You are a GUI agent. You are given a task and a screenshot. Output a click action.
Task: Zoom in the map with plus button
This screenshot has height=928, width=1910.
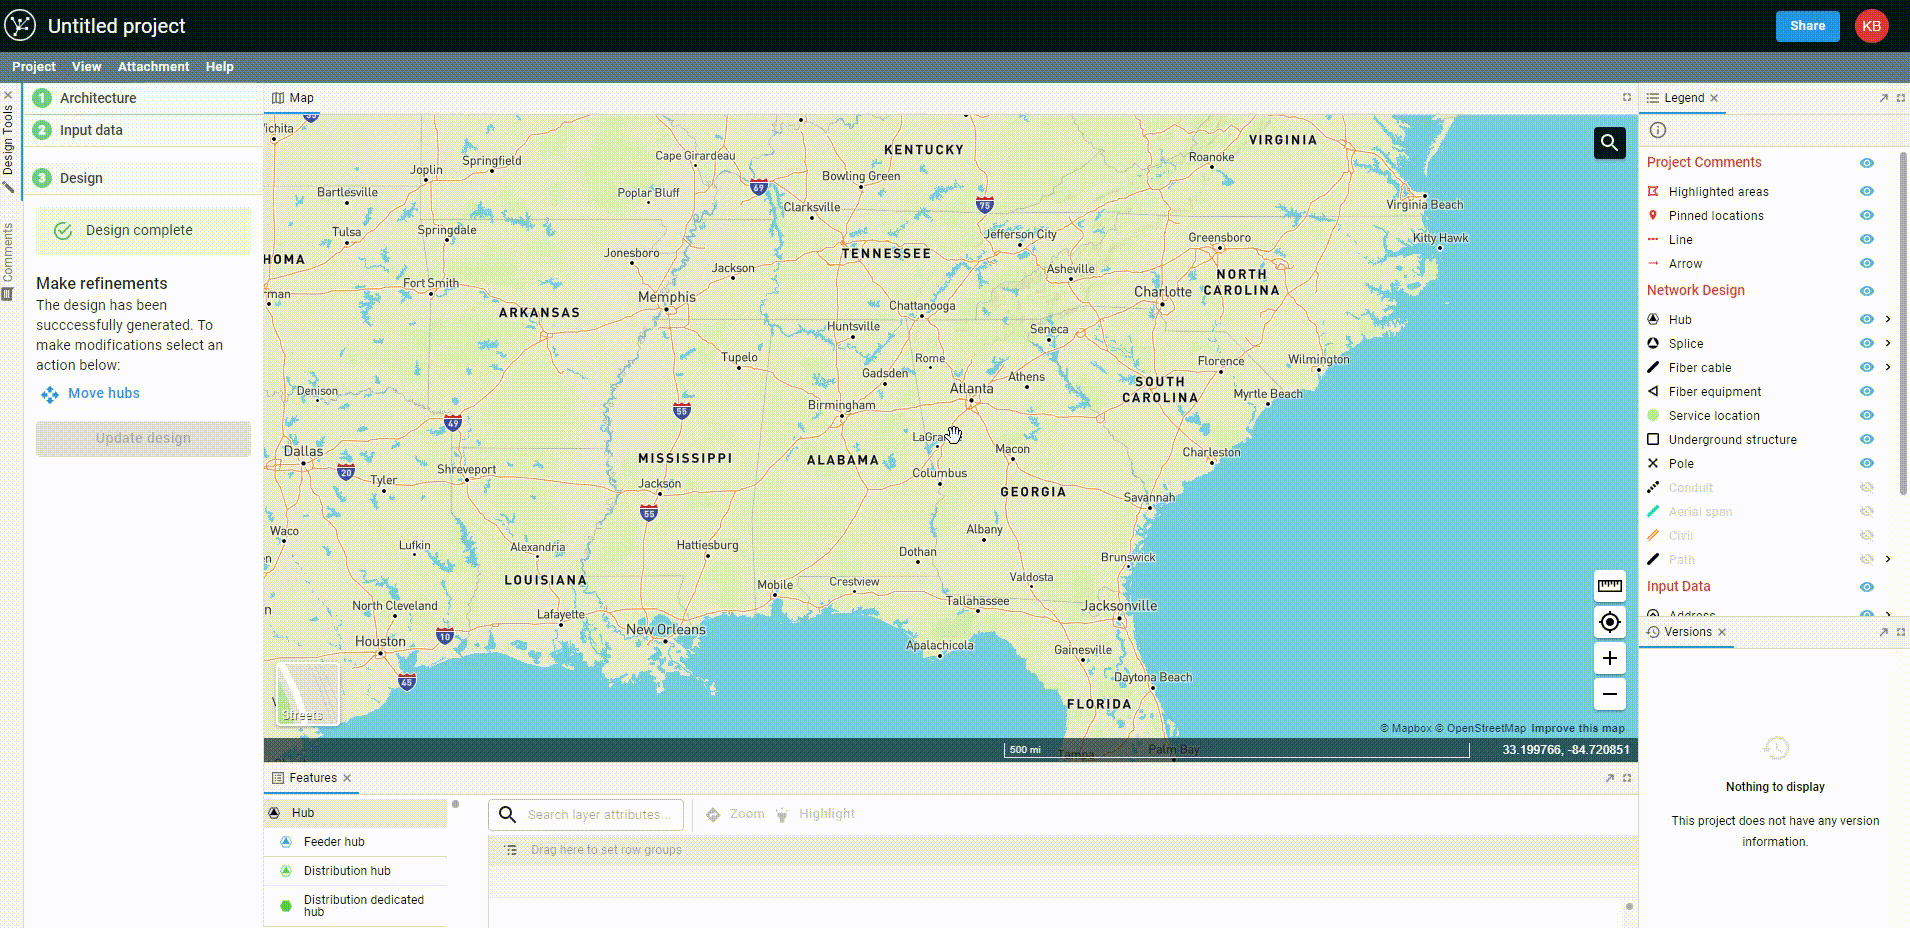tap(1609, 658)
